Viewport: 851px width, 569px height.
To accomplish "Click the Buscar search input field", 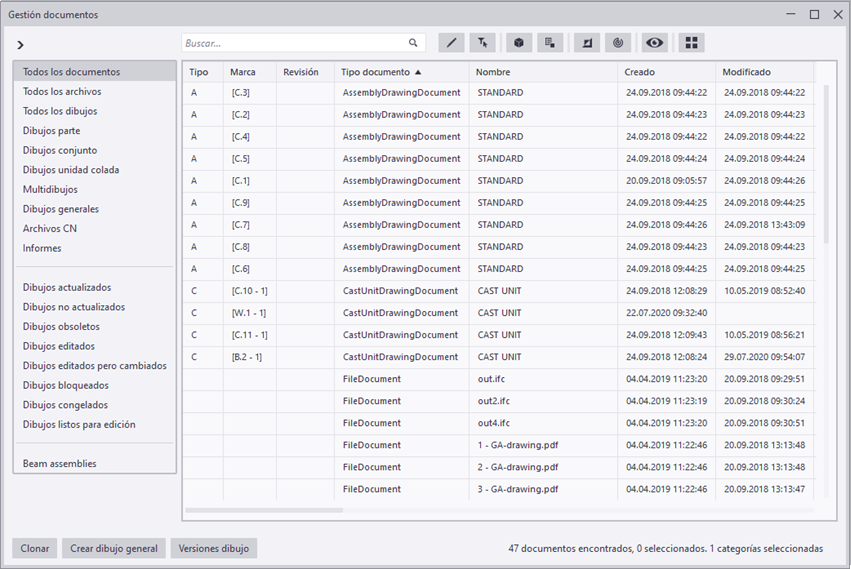I will tap(295, 43).
